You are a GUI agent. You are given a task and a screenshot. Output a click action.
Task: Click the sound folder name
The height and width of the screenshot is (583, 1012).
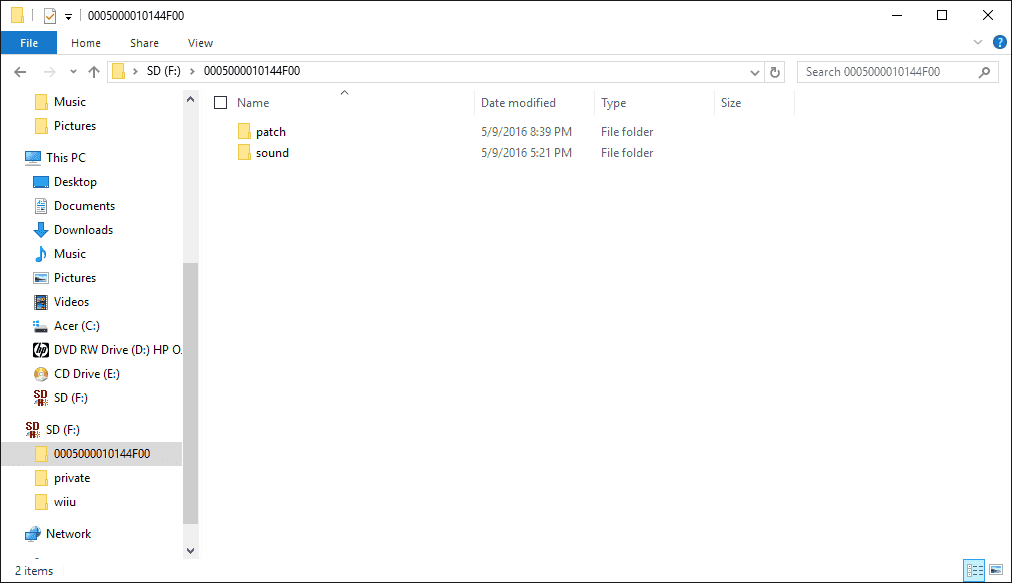(x=272, y=153)
